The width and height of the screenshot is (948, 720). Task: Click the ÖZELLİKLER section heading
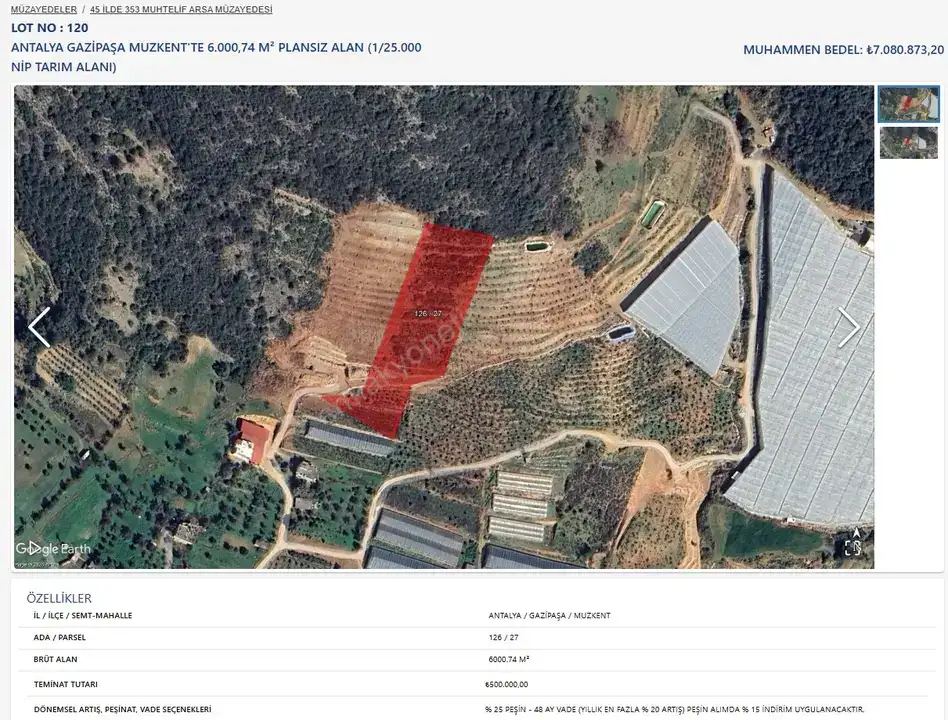point(59,598)
